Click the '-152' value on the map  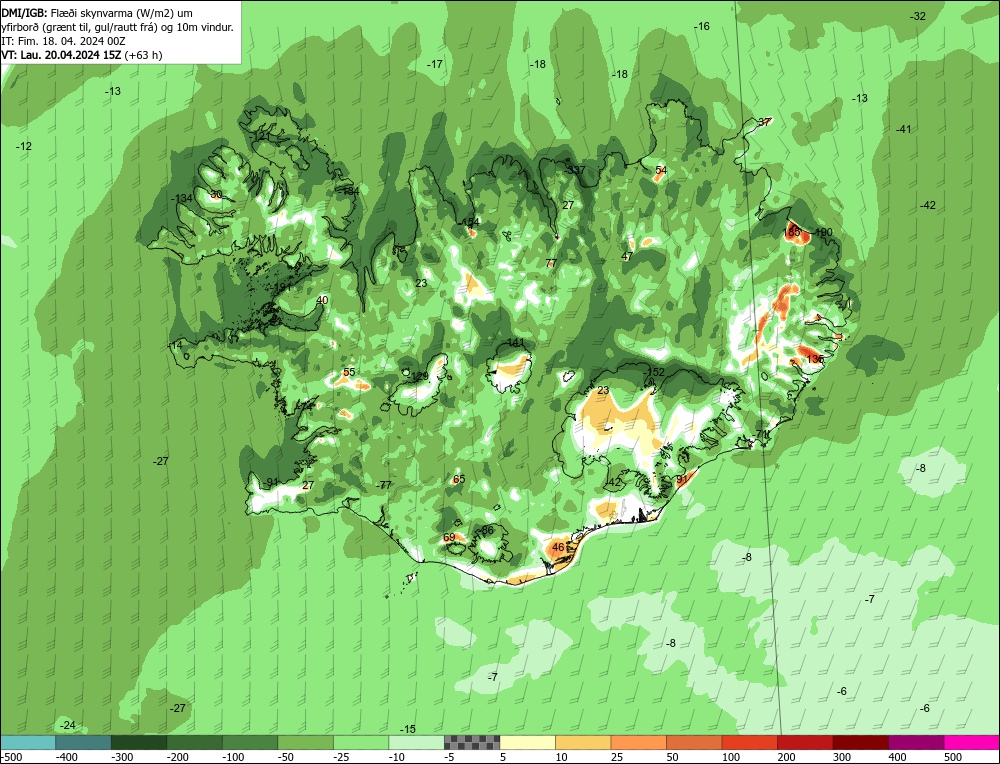point(654,372)
